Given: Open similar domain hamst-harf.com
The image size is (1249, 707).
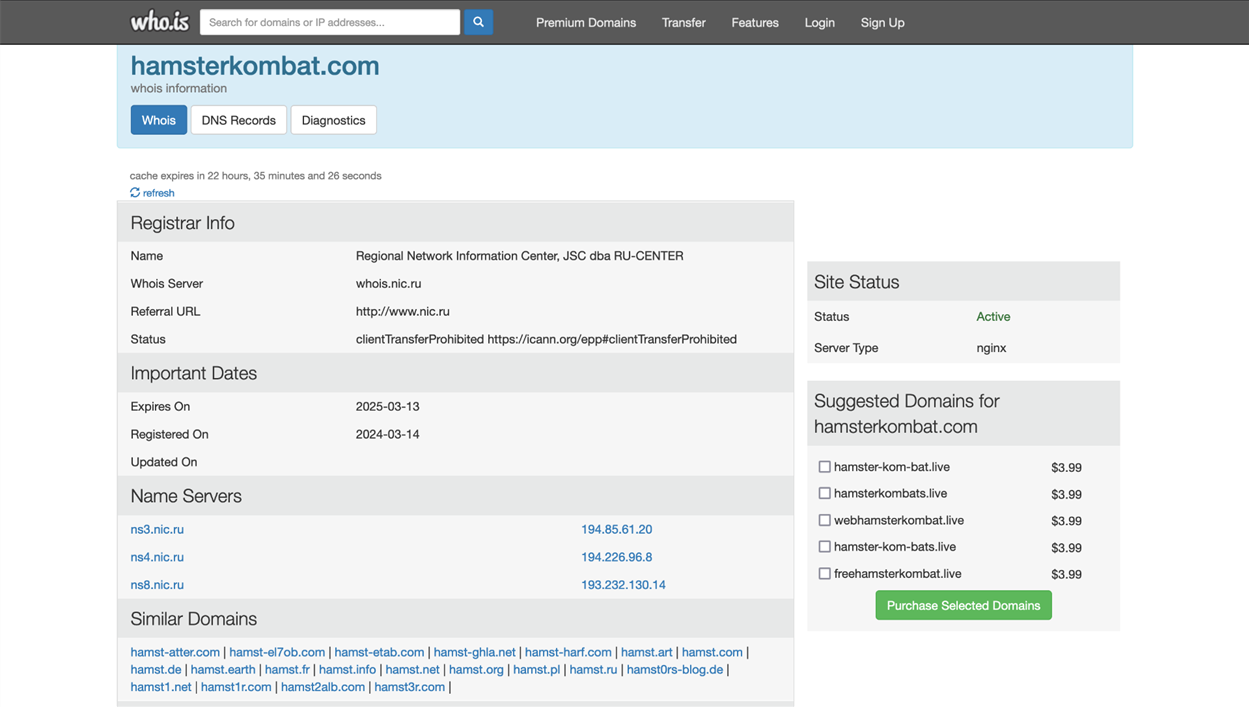Looking at the screenshot, I should pyautogui.click(x=568, y=652).
